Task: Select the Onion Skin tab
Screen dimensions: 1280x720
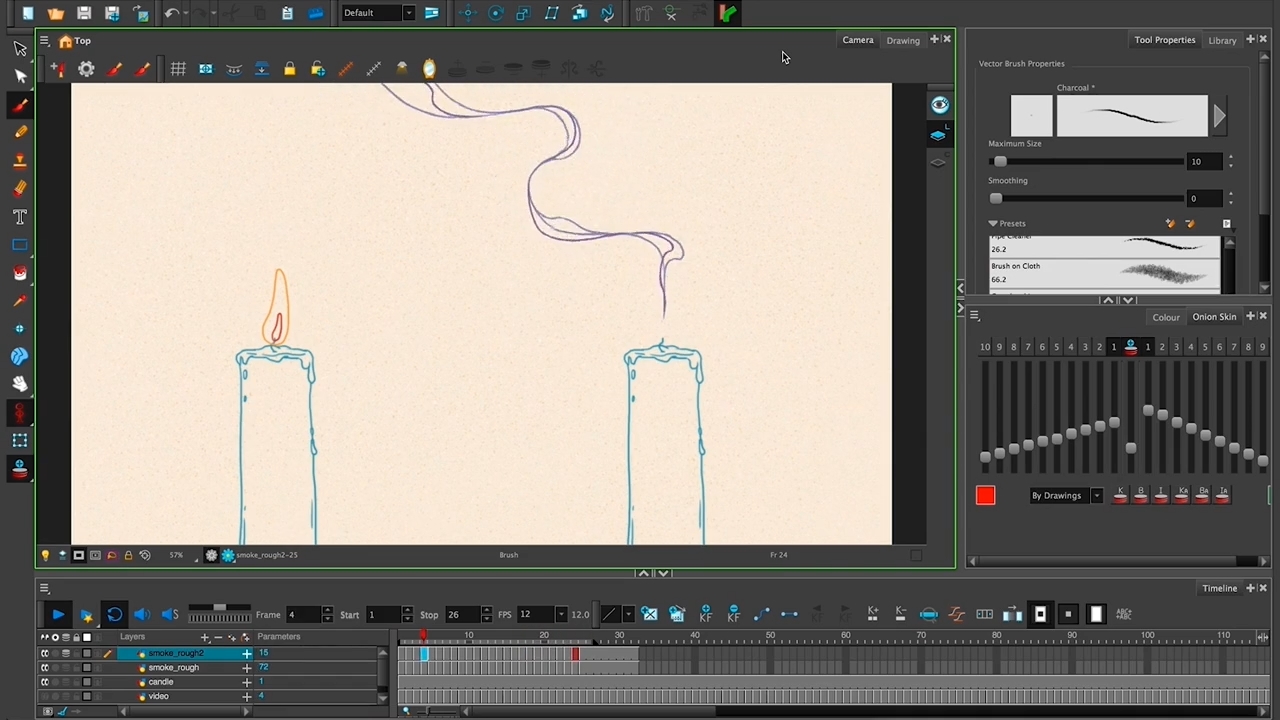Action: (1214, 317)
